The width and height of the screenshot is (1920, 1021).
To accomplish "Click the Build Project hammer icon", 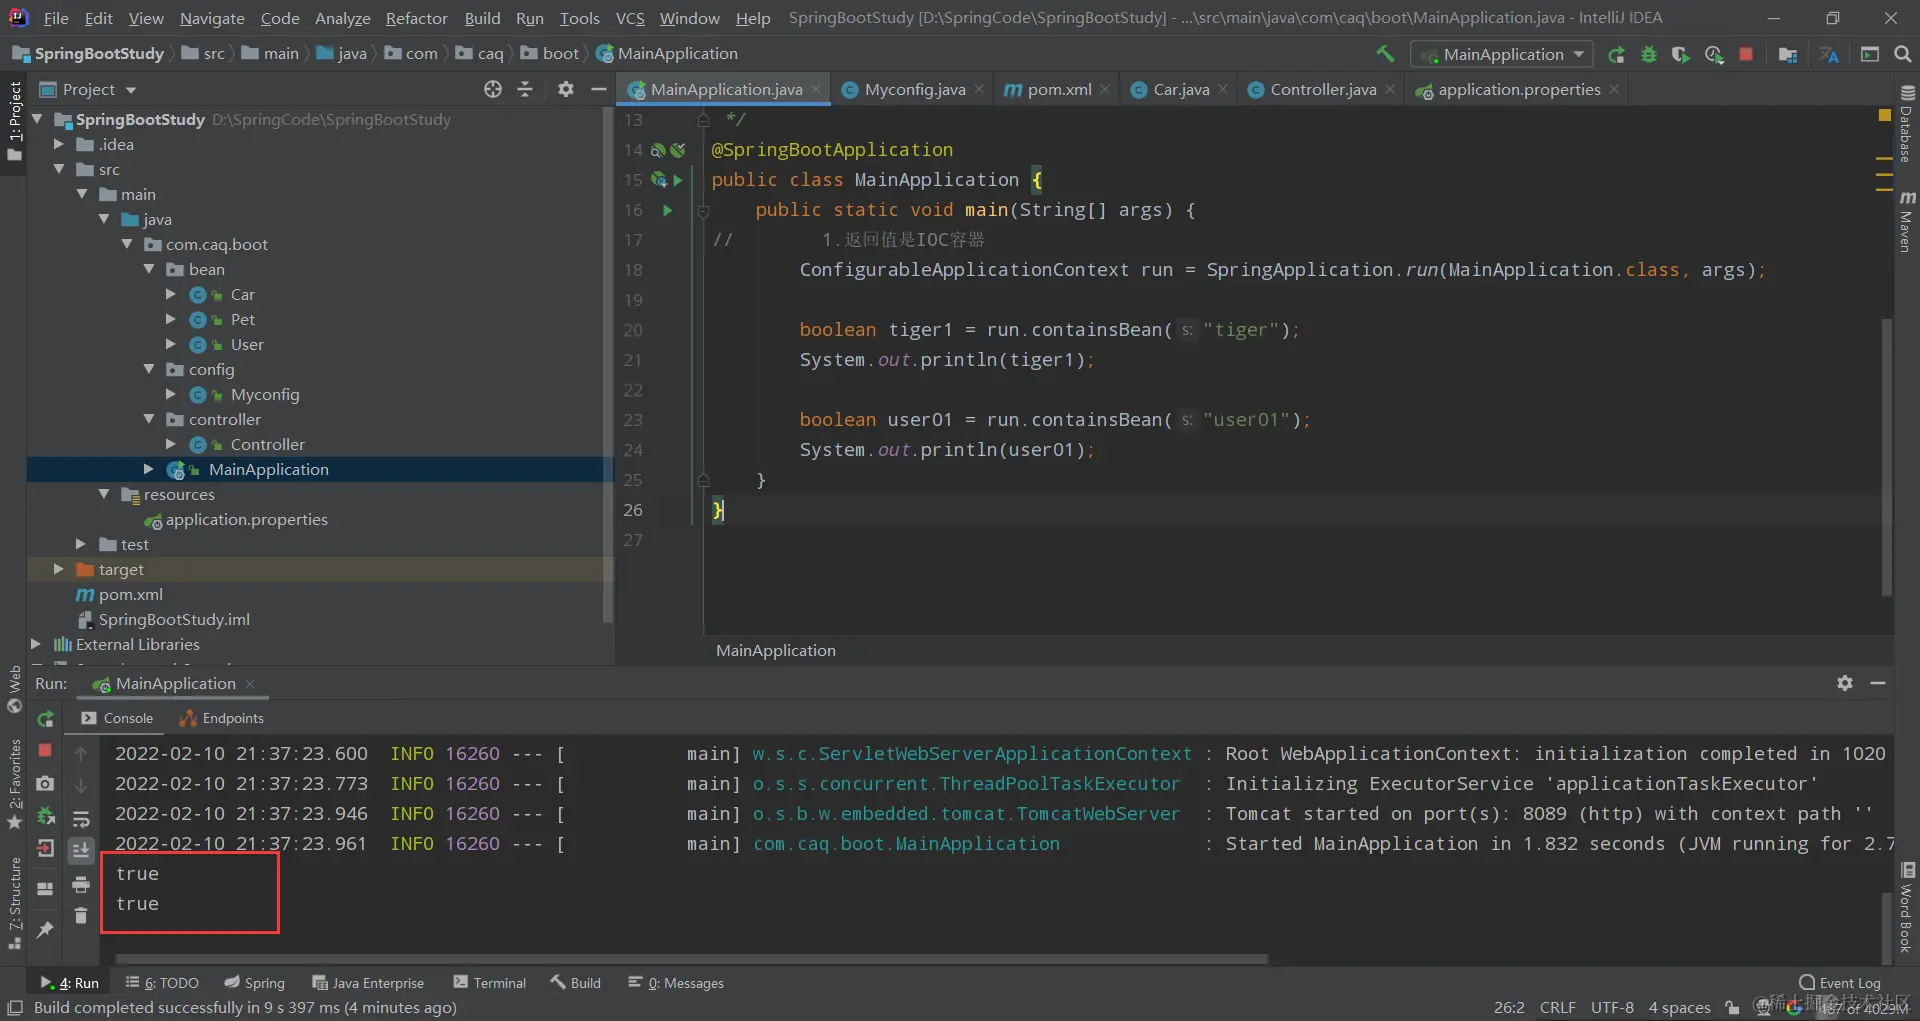I will (x=1385, y=54).
